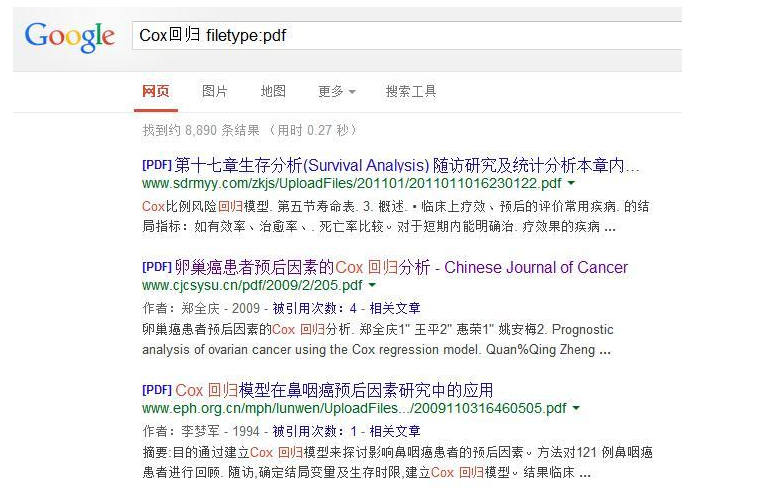Viewport: 784px width, 493px height.
Task: Click the [PDF] tag of 第十七章生存分析 result
Action: [156, 165]
